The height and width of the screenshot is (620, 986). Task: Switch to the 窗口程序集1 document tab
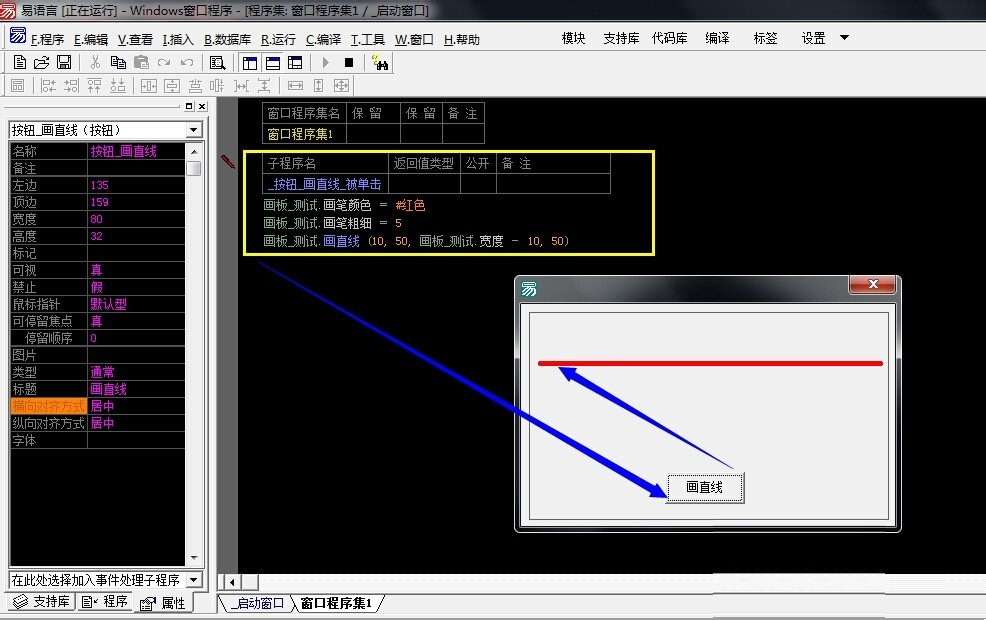[336, 604]
